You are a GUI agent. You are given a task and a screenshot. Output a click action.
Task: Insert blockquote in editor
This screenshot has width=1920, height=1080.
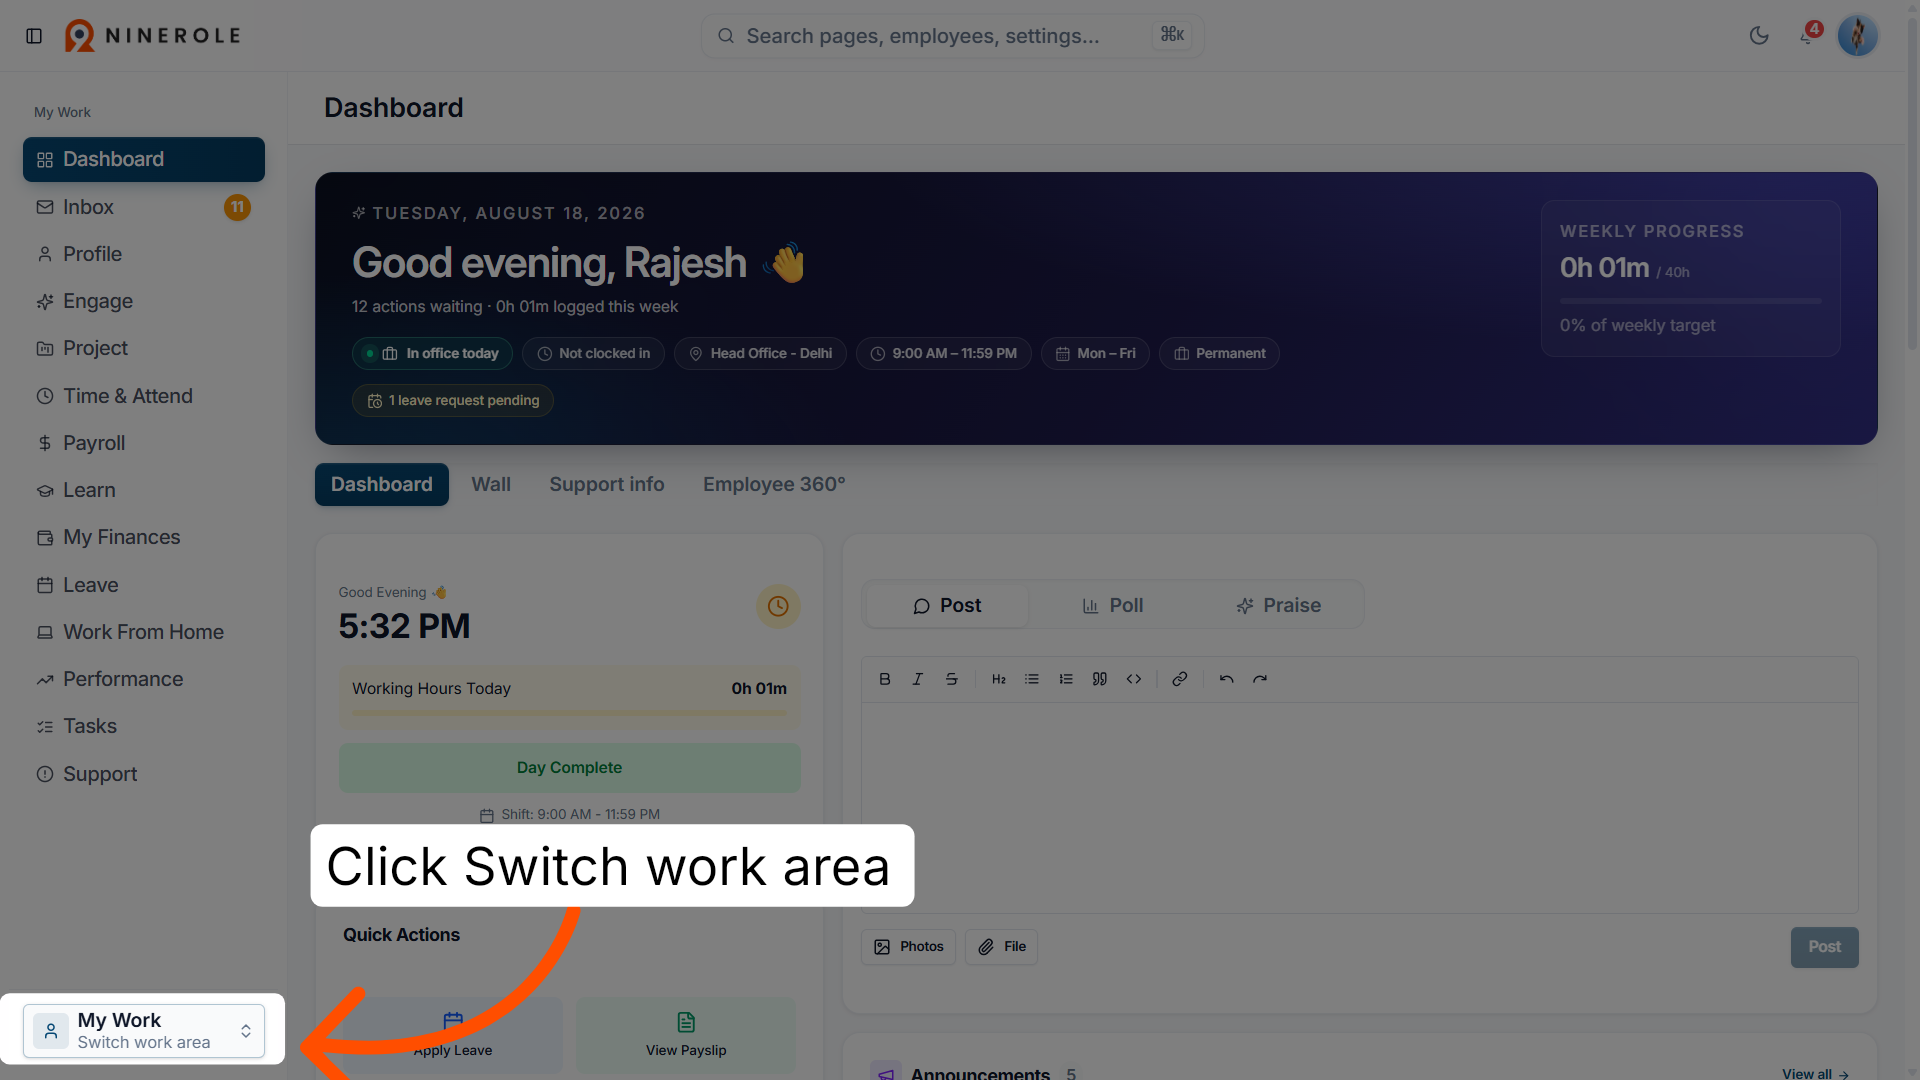[x=1100, y=679]
